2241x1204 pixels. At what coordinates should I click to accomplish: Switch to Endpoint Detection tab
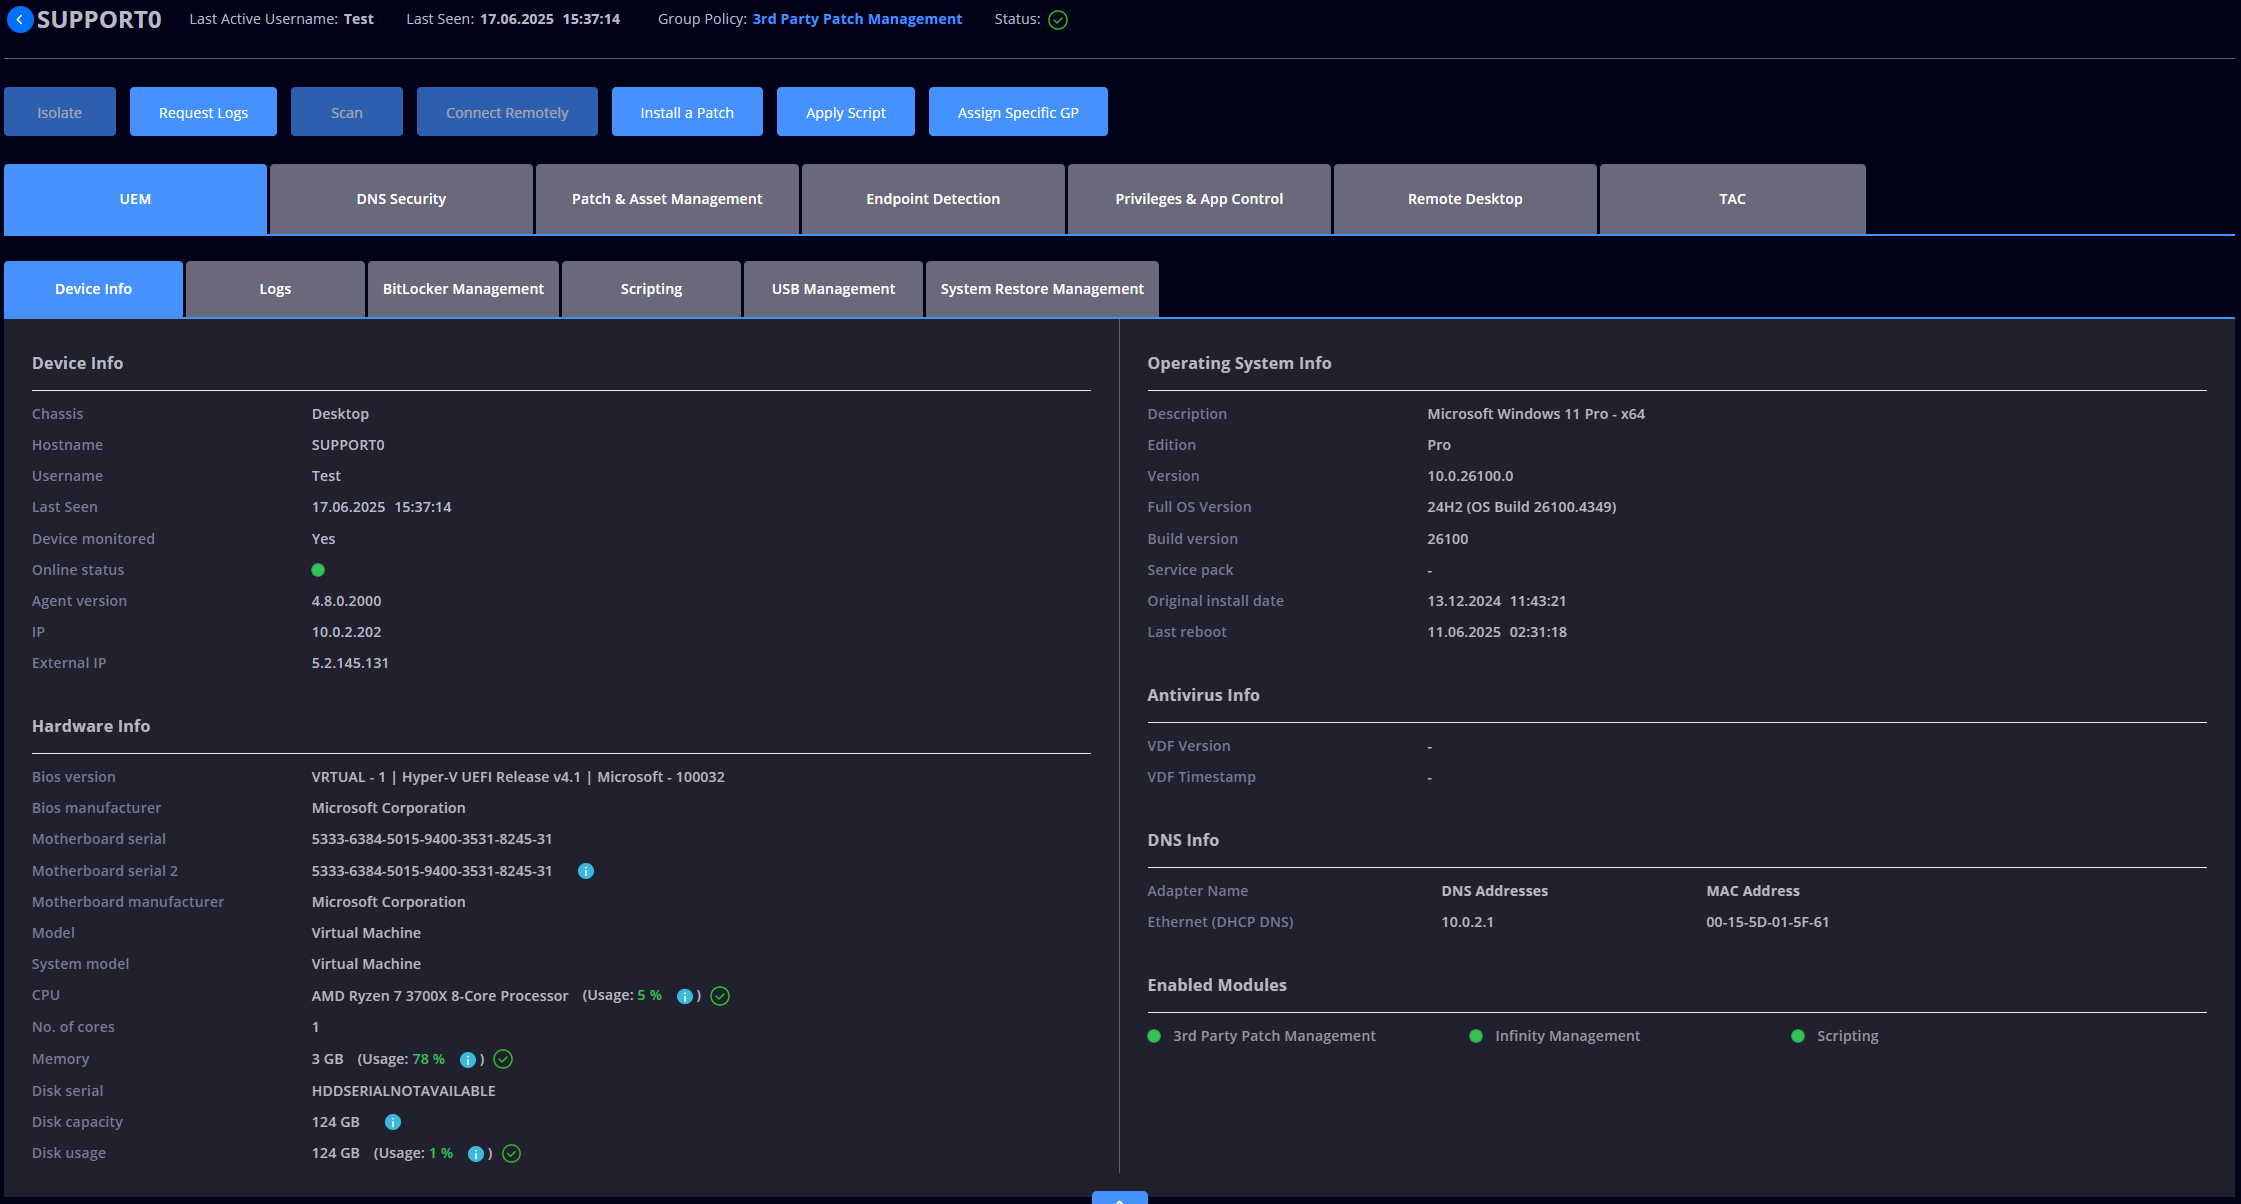(x=933, y=199)
